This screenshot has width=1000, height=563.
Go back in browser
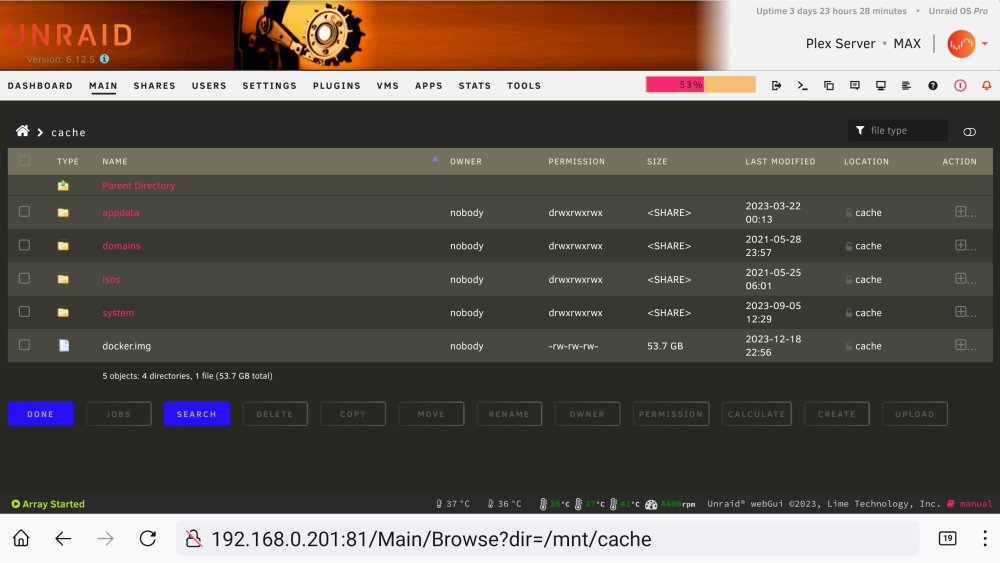pos(63,539)
